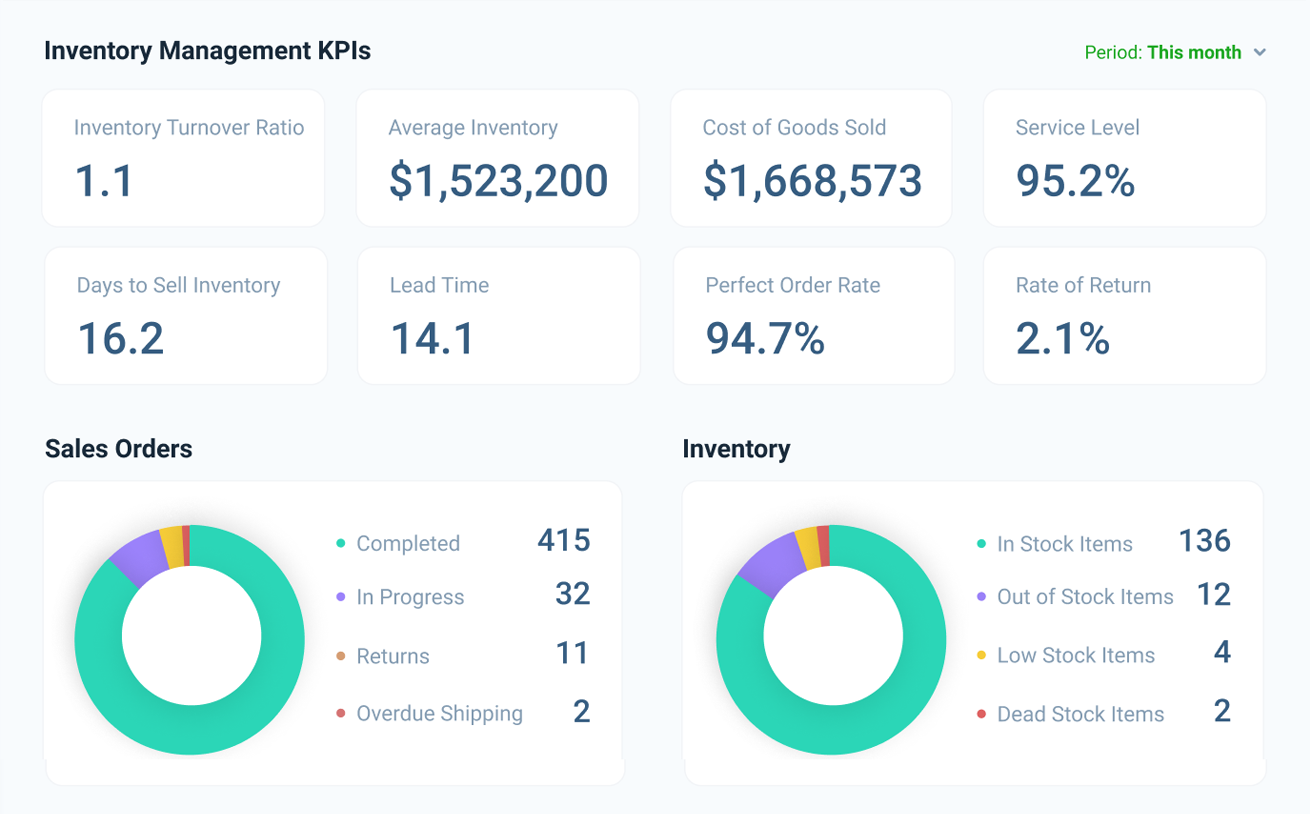Click the purple Out of Stock dot
This screenshot has width=1310, height=814.
tap(981, 597)
